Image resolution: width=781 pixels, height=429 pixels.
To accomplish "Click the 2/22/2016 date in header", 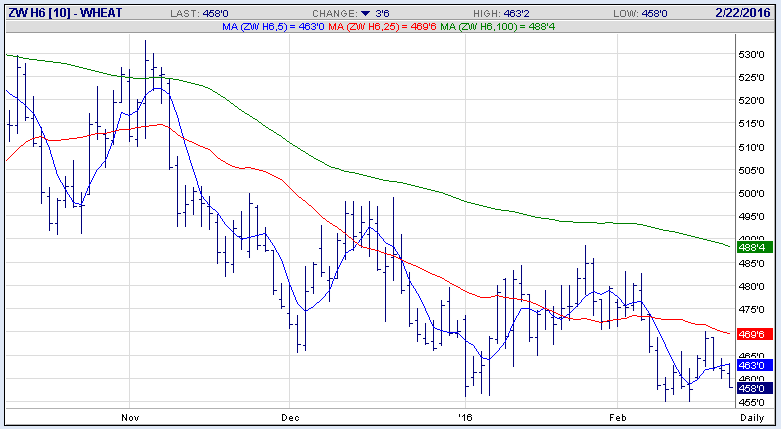I will click(x=743, y=13).
